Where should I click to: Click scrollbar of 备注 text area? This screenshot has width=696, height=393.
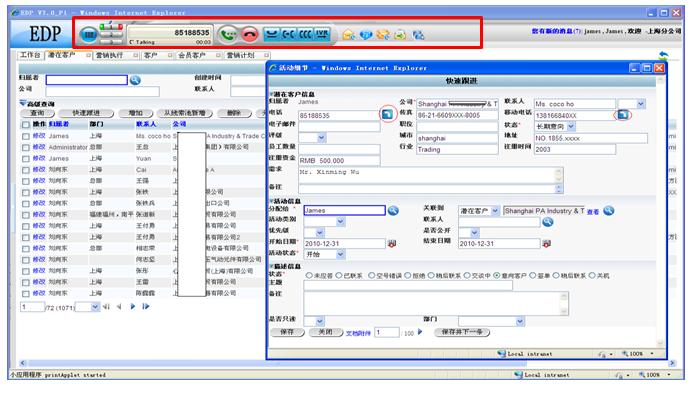(x=564, y=303)
